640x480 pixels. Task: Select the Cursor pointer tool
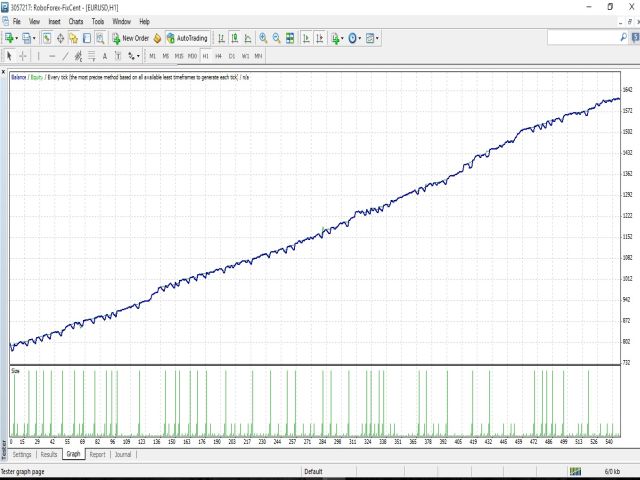point(9,56)
